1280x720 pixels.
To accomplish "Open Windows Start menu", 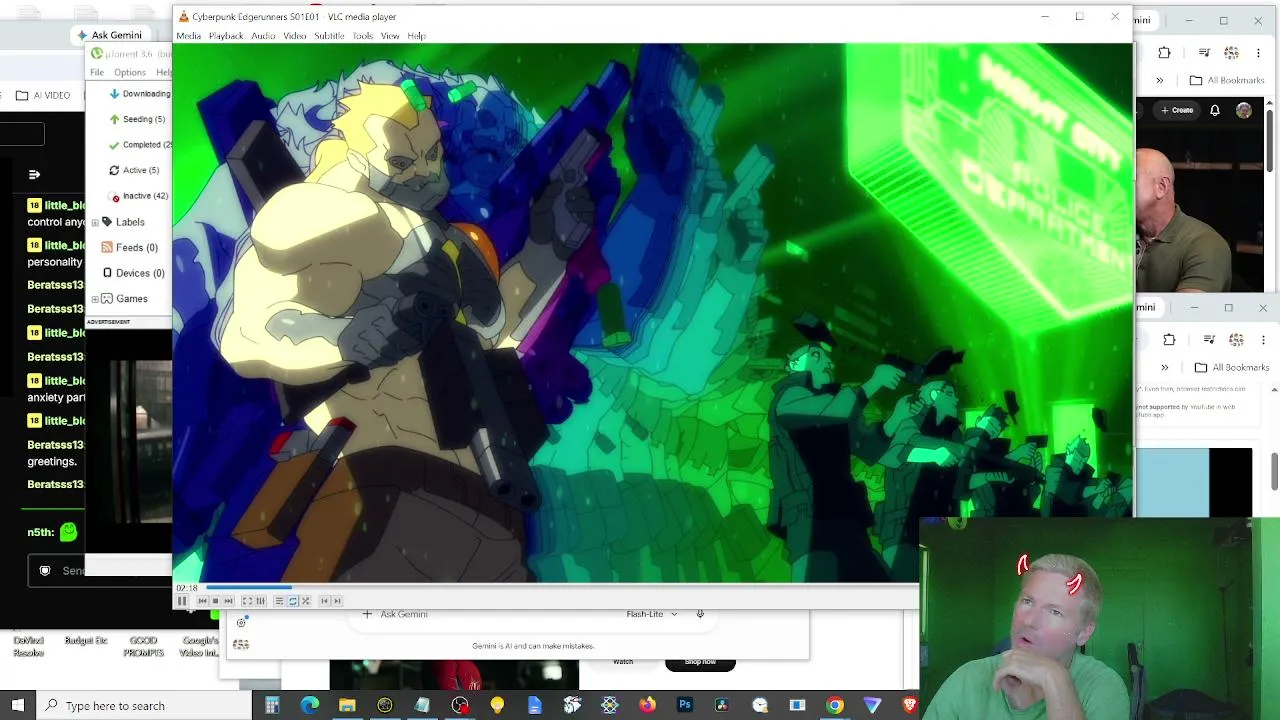I will [x=18, y=706].
